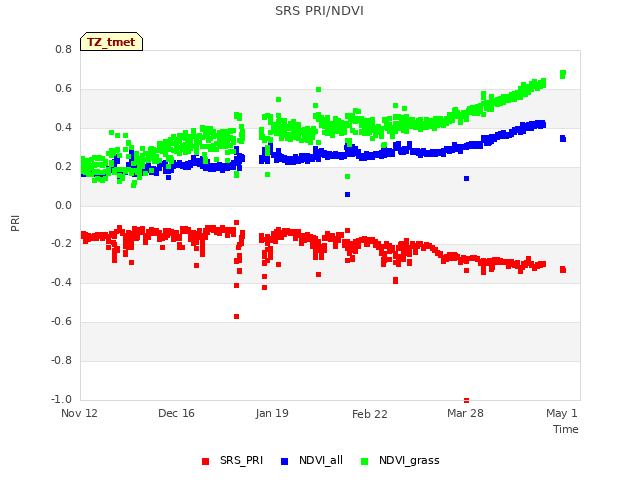The height and width of the screenshot is (480, 640).
Task: Select the NDVI_all legend label
Action: [x=321, y=460]
